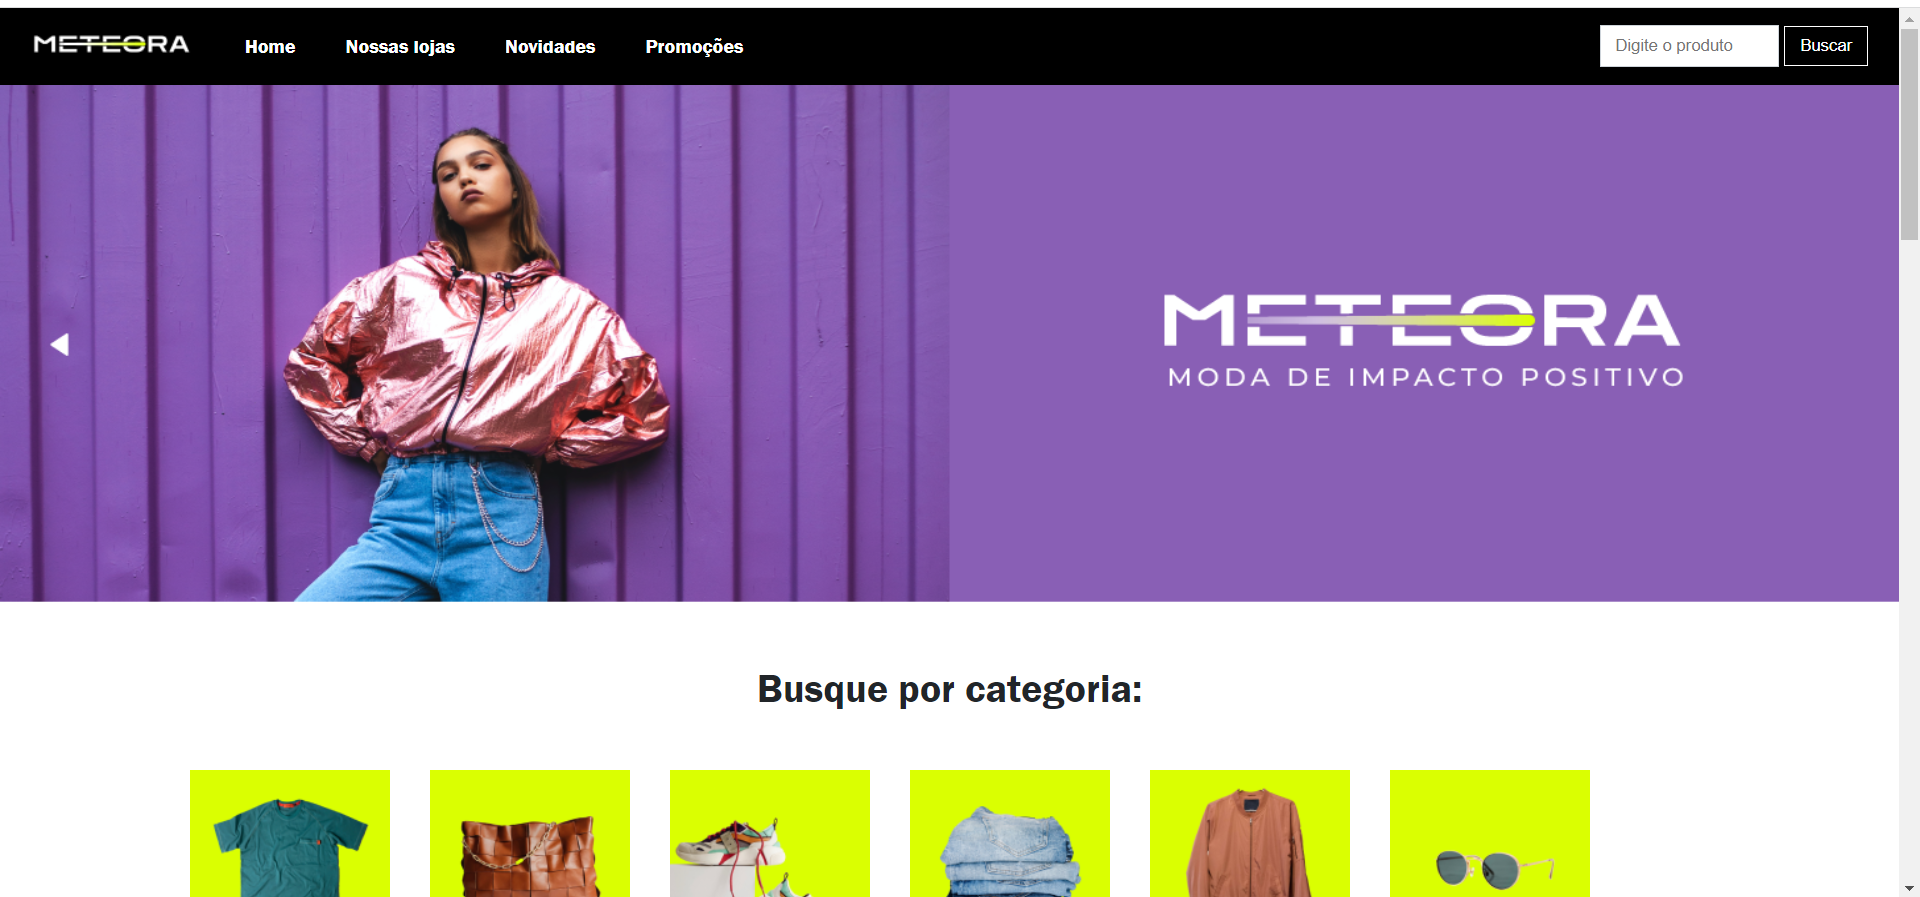1920x897 pixels.
Task: View the Promoções section
Action: 694,46
